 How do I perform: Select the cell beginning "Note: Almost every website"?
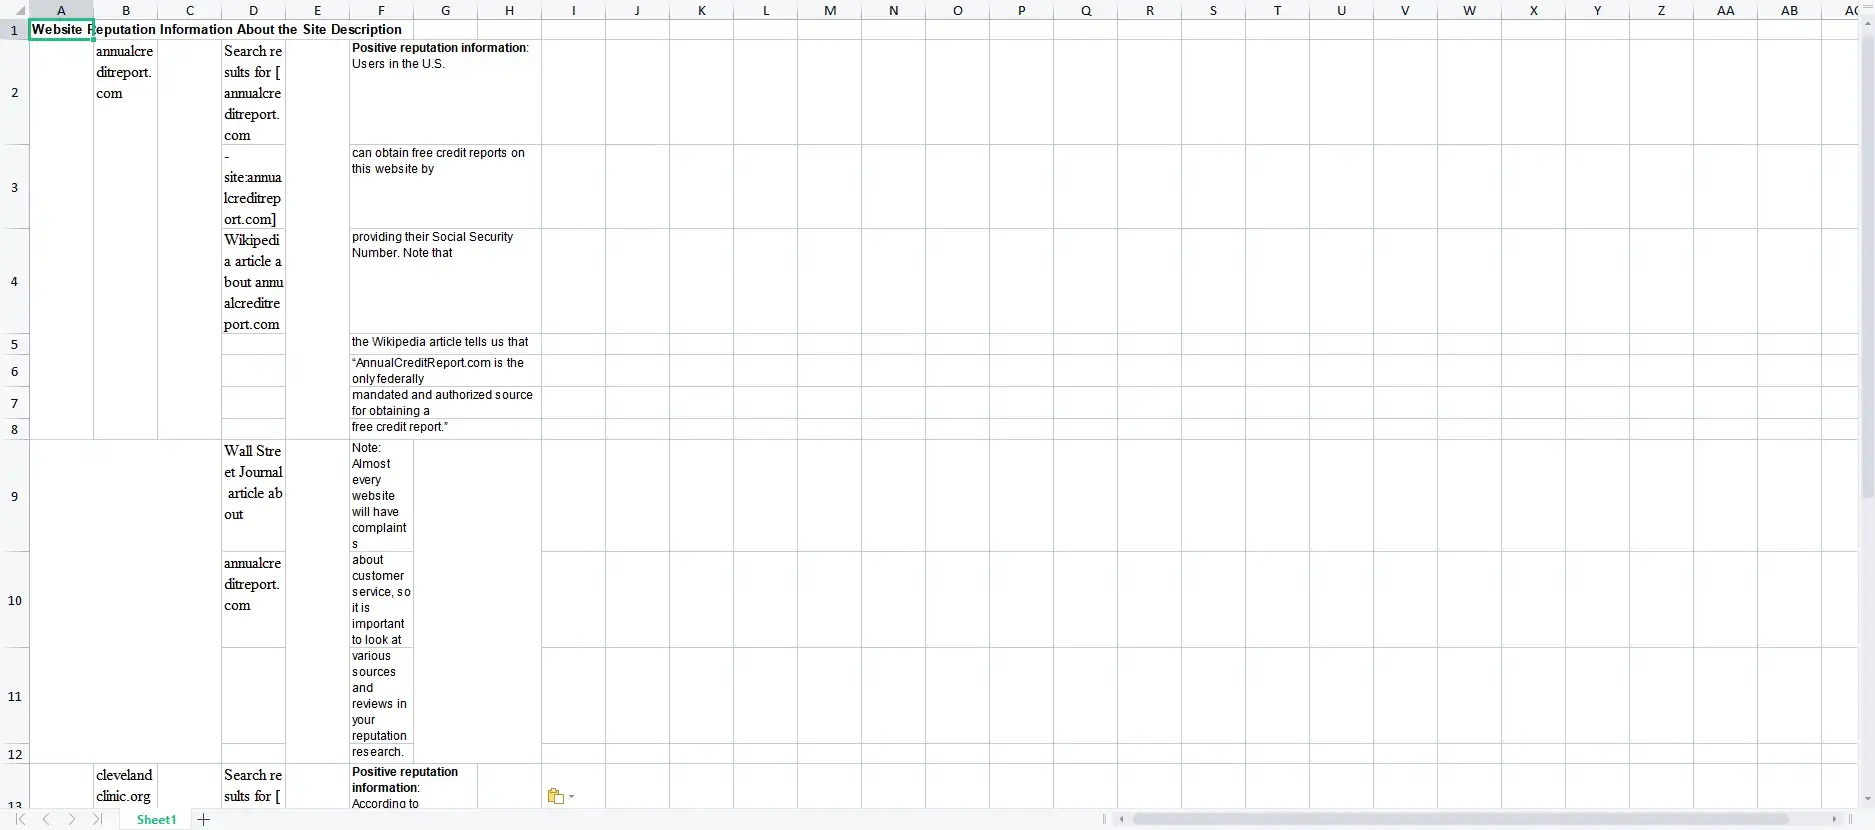(x=381, y=496)
